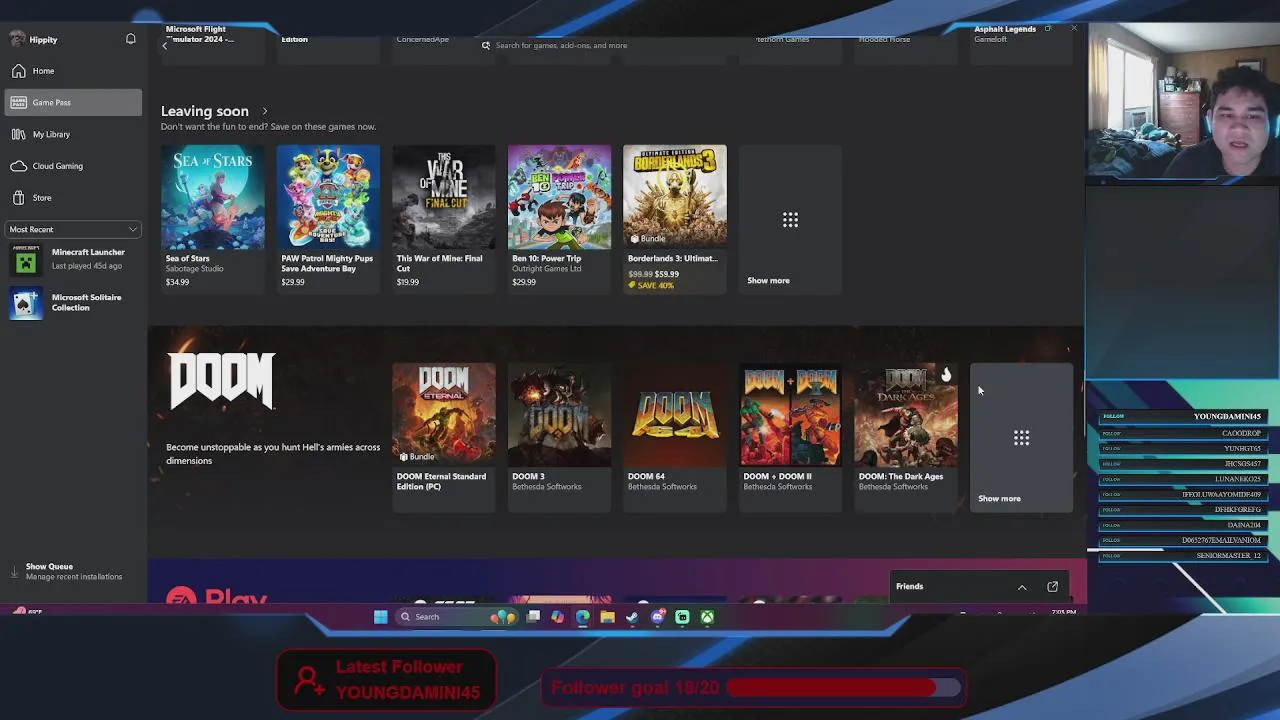Go to Home in sidebar
The width and height of the screenshot is (1280, 720).
point(73,71)
